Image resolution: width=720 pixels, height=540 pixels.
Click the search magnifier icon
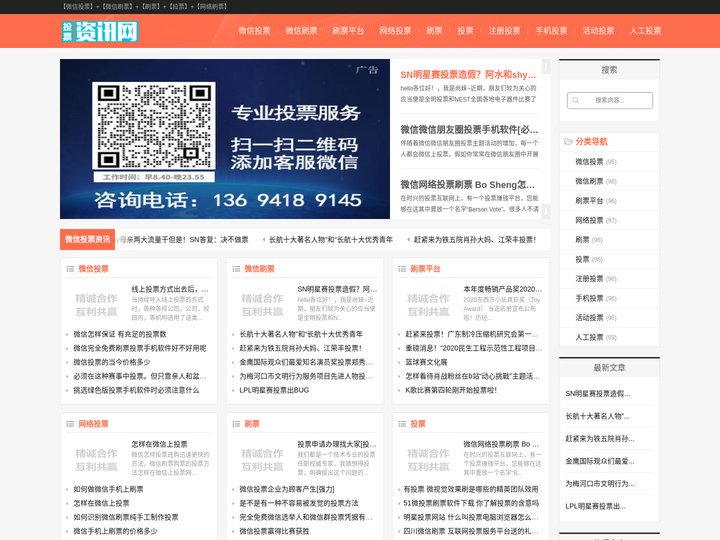click(x=575, y=100)
